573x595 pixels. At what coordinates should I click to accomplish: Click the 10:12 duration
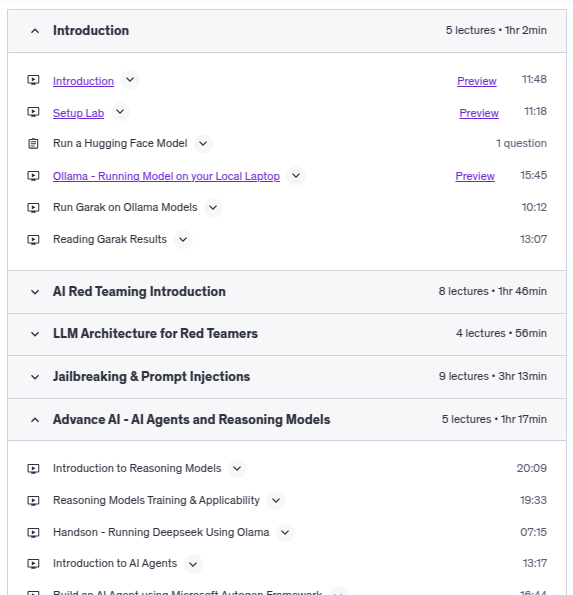(x=534, y=207)
